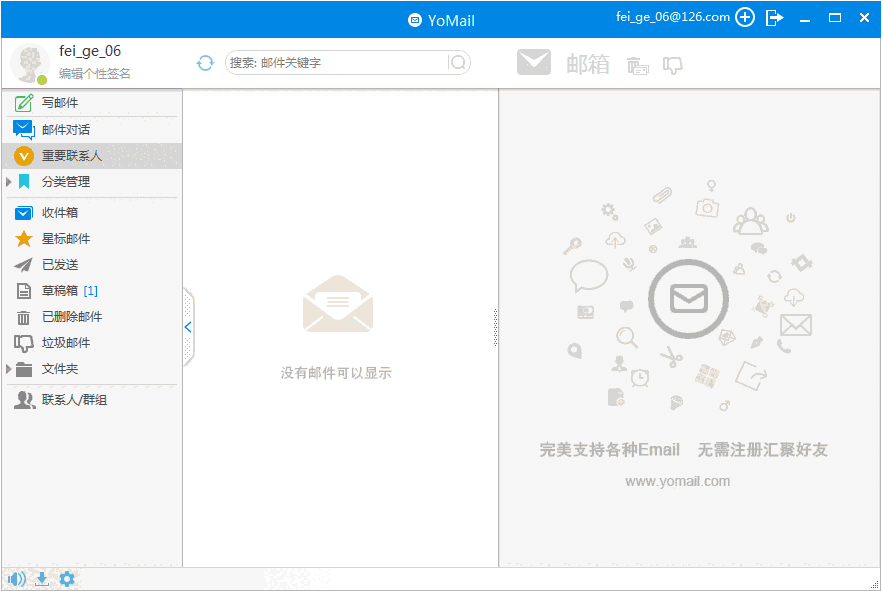Select 收件箱 inbox folder

pyautogui.click(x=60, y=213)
